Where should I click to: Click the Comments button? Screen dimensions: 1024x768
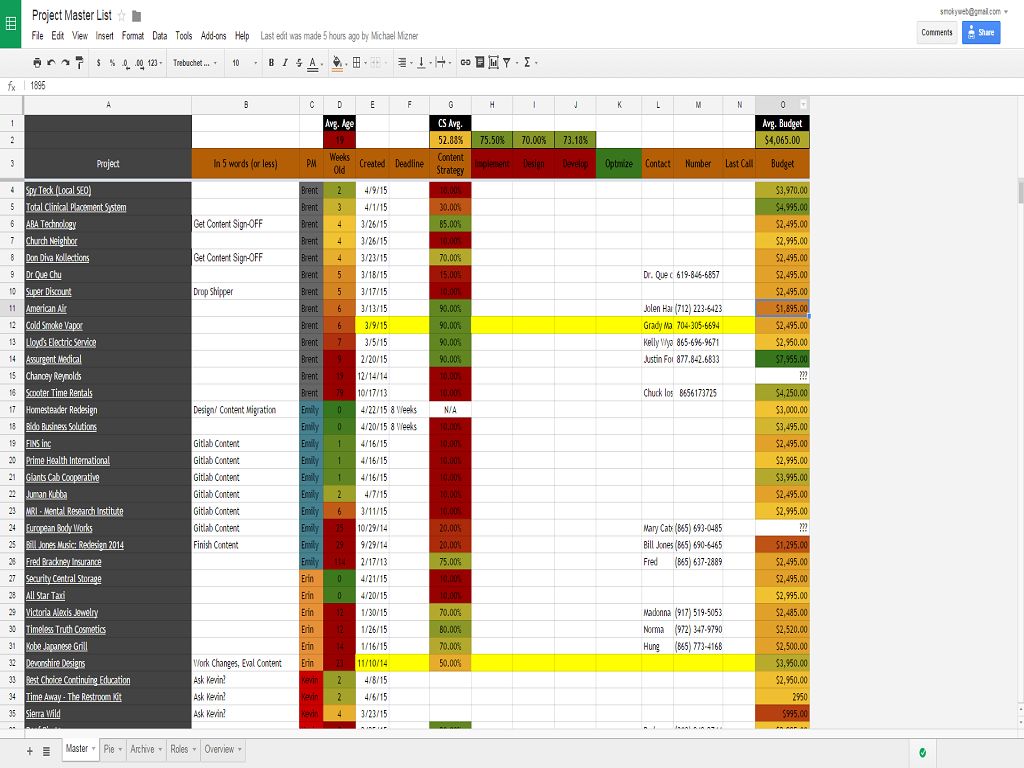pos(936,32)
